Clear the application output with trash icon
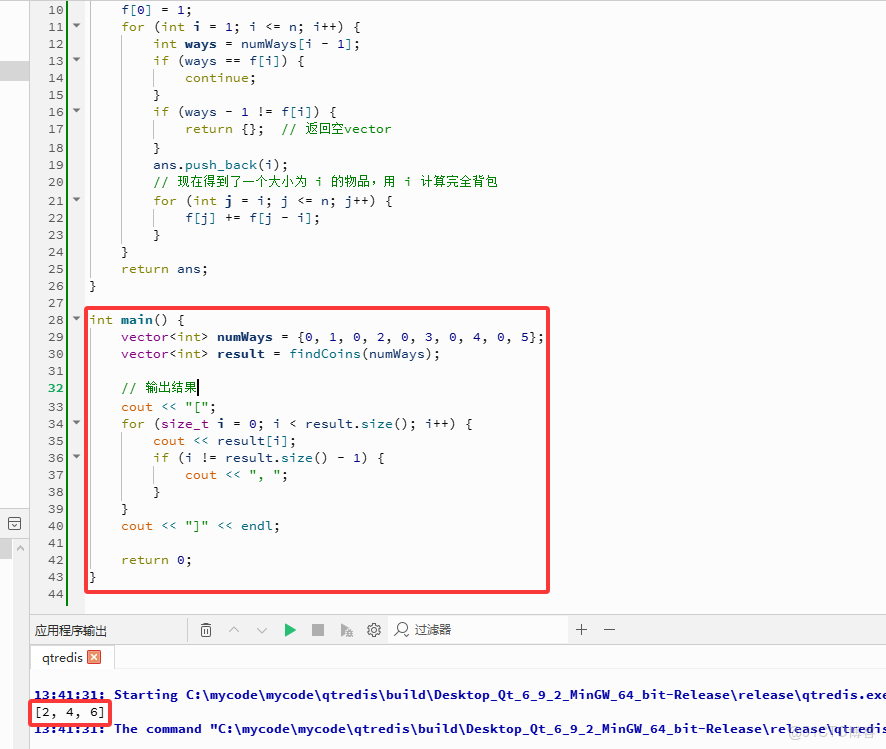The height and width of the screenshot is (749, 886). (x=206, y=630)
